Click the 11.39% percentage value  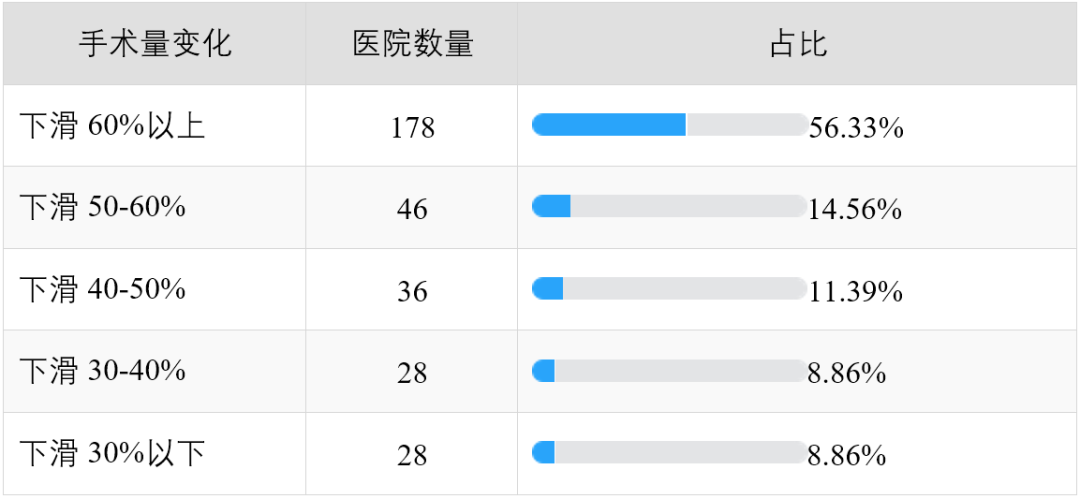(x=855, y=291)
